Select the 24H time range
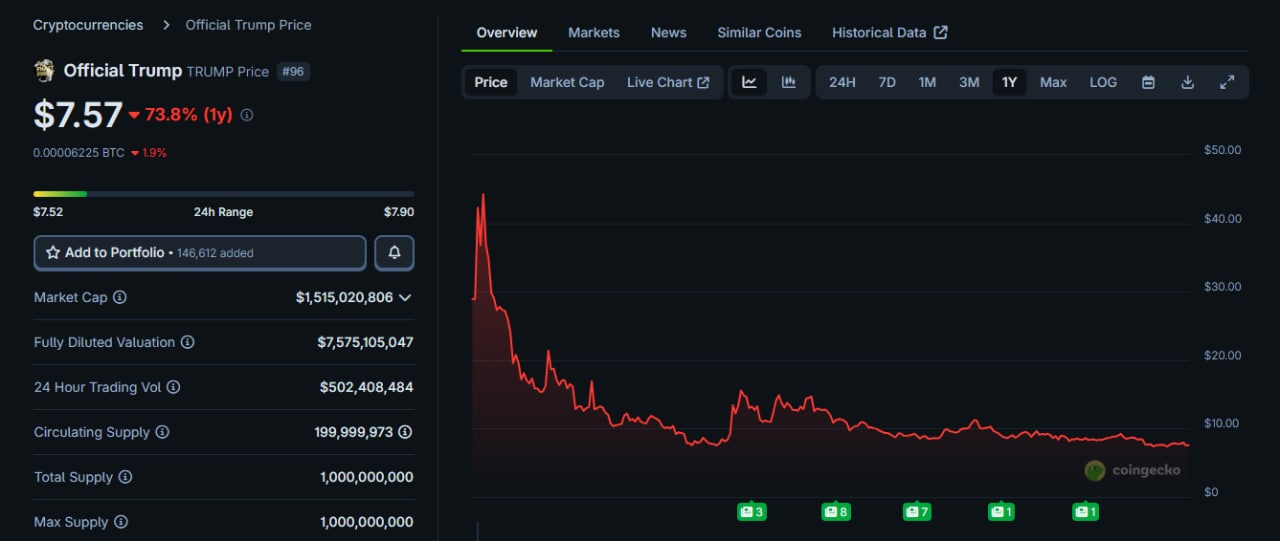Screen dimensions: 1280x541 [842, 82]
